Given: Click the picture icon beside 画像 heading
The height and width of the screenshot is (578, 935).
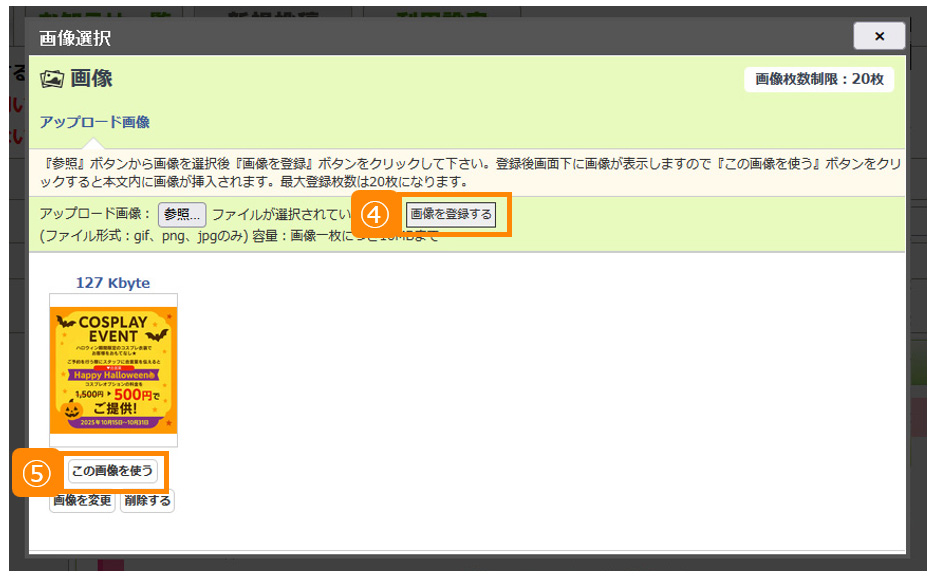Looking at the screenshot, I should point(51,79).
